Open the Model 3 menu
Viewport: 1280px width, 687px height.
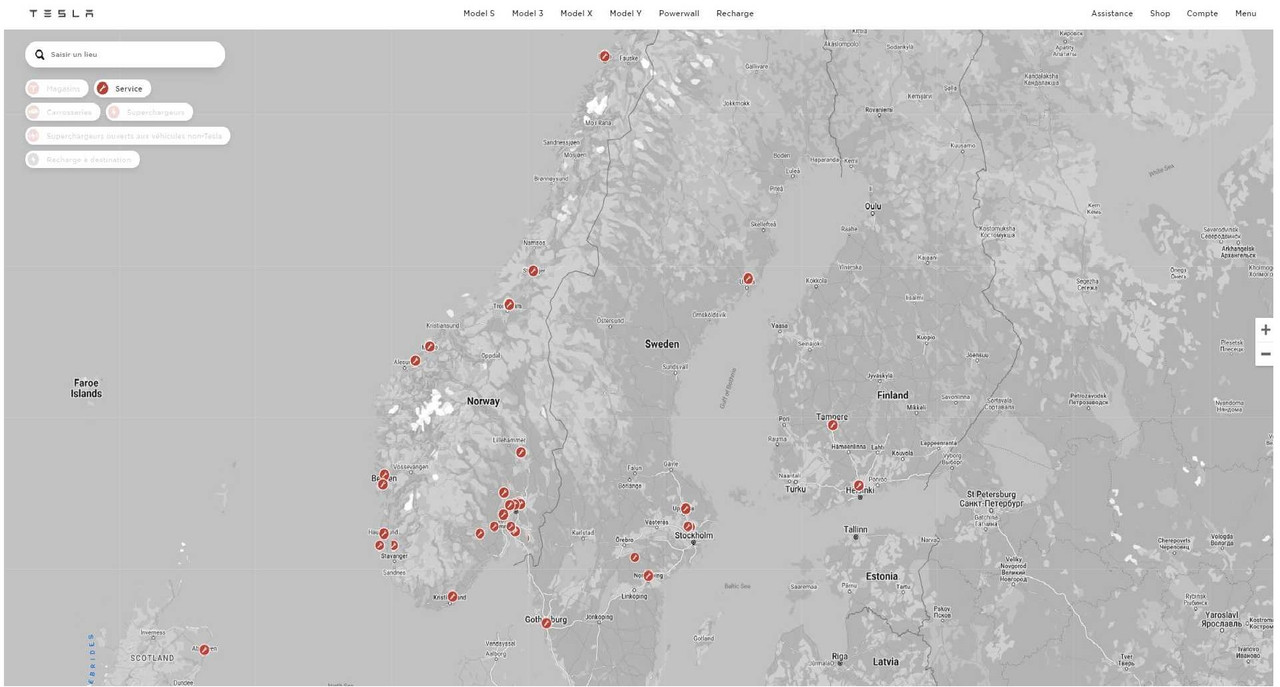527,13
